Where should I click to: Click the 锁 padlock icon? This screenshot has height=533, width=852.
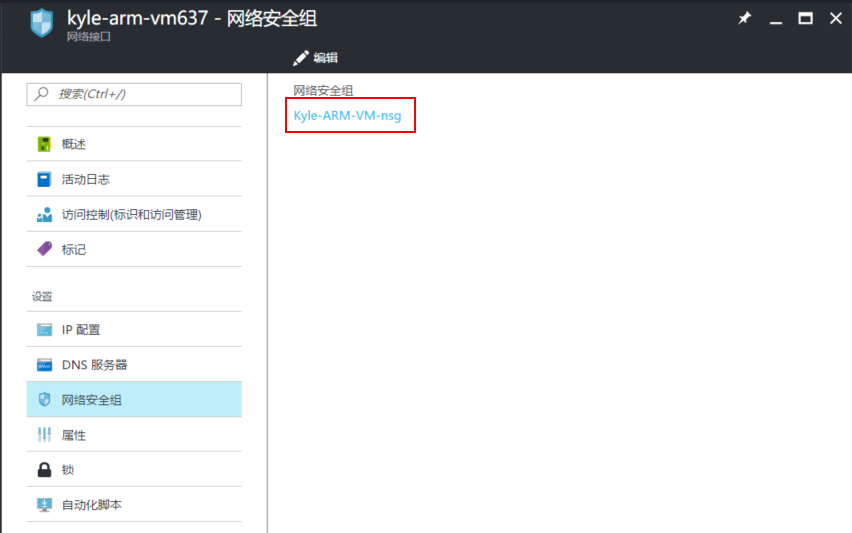[x=44, y=470]
